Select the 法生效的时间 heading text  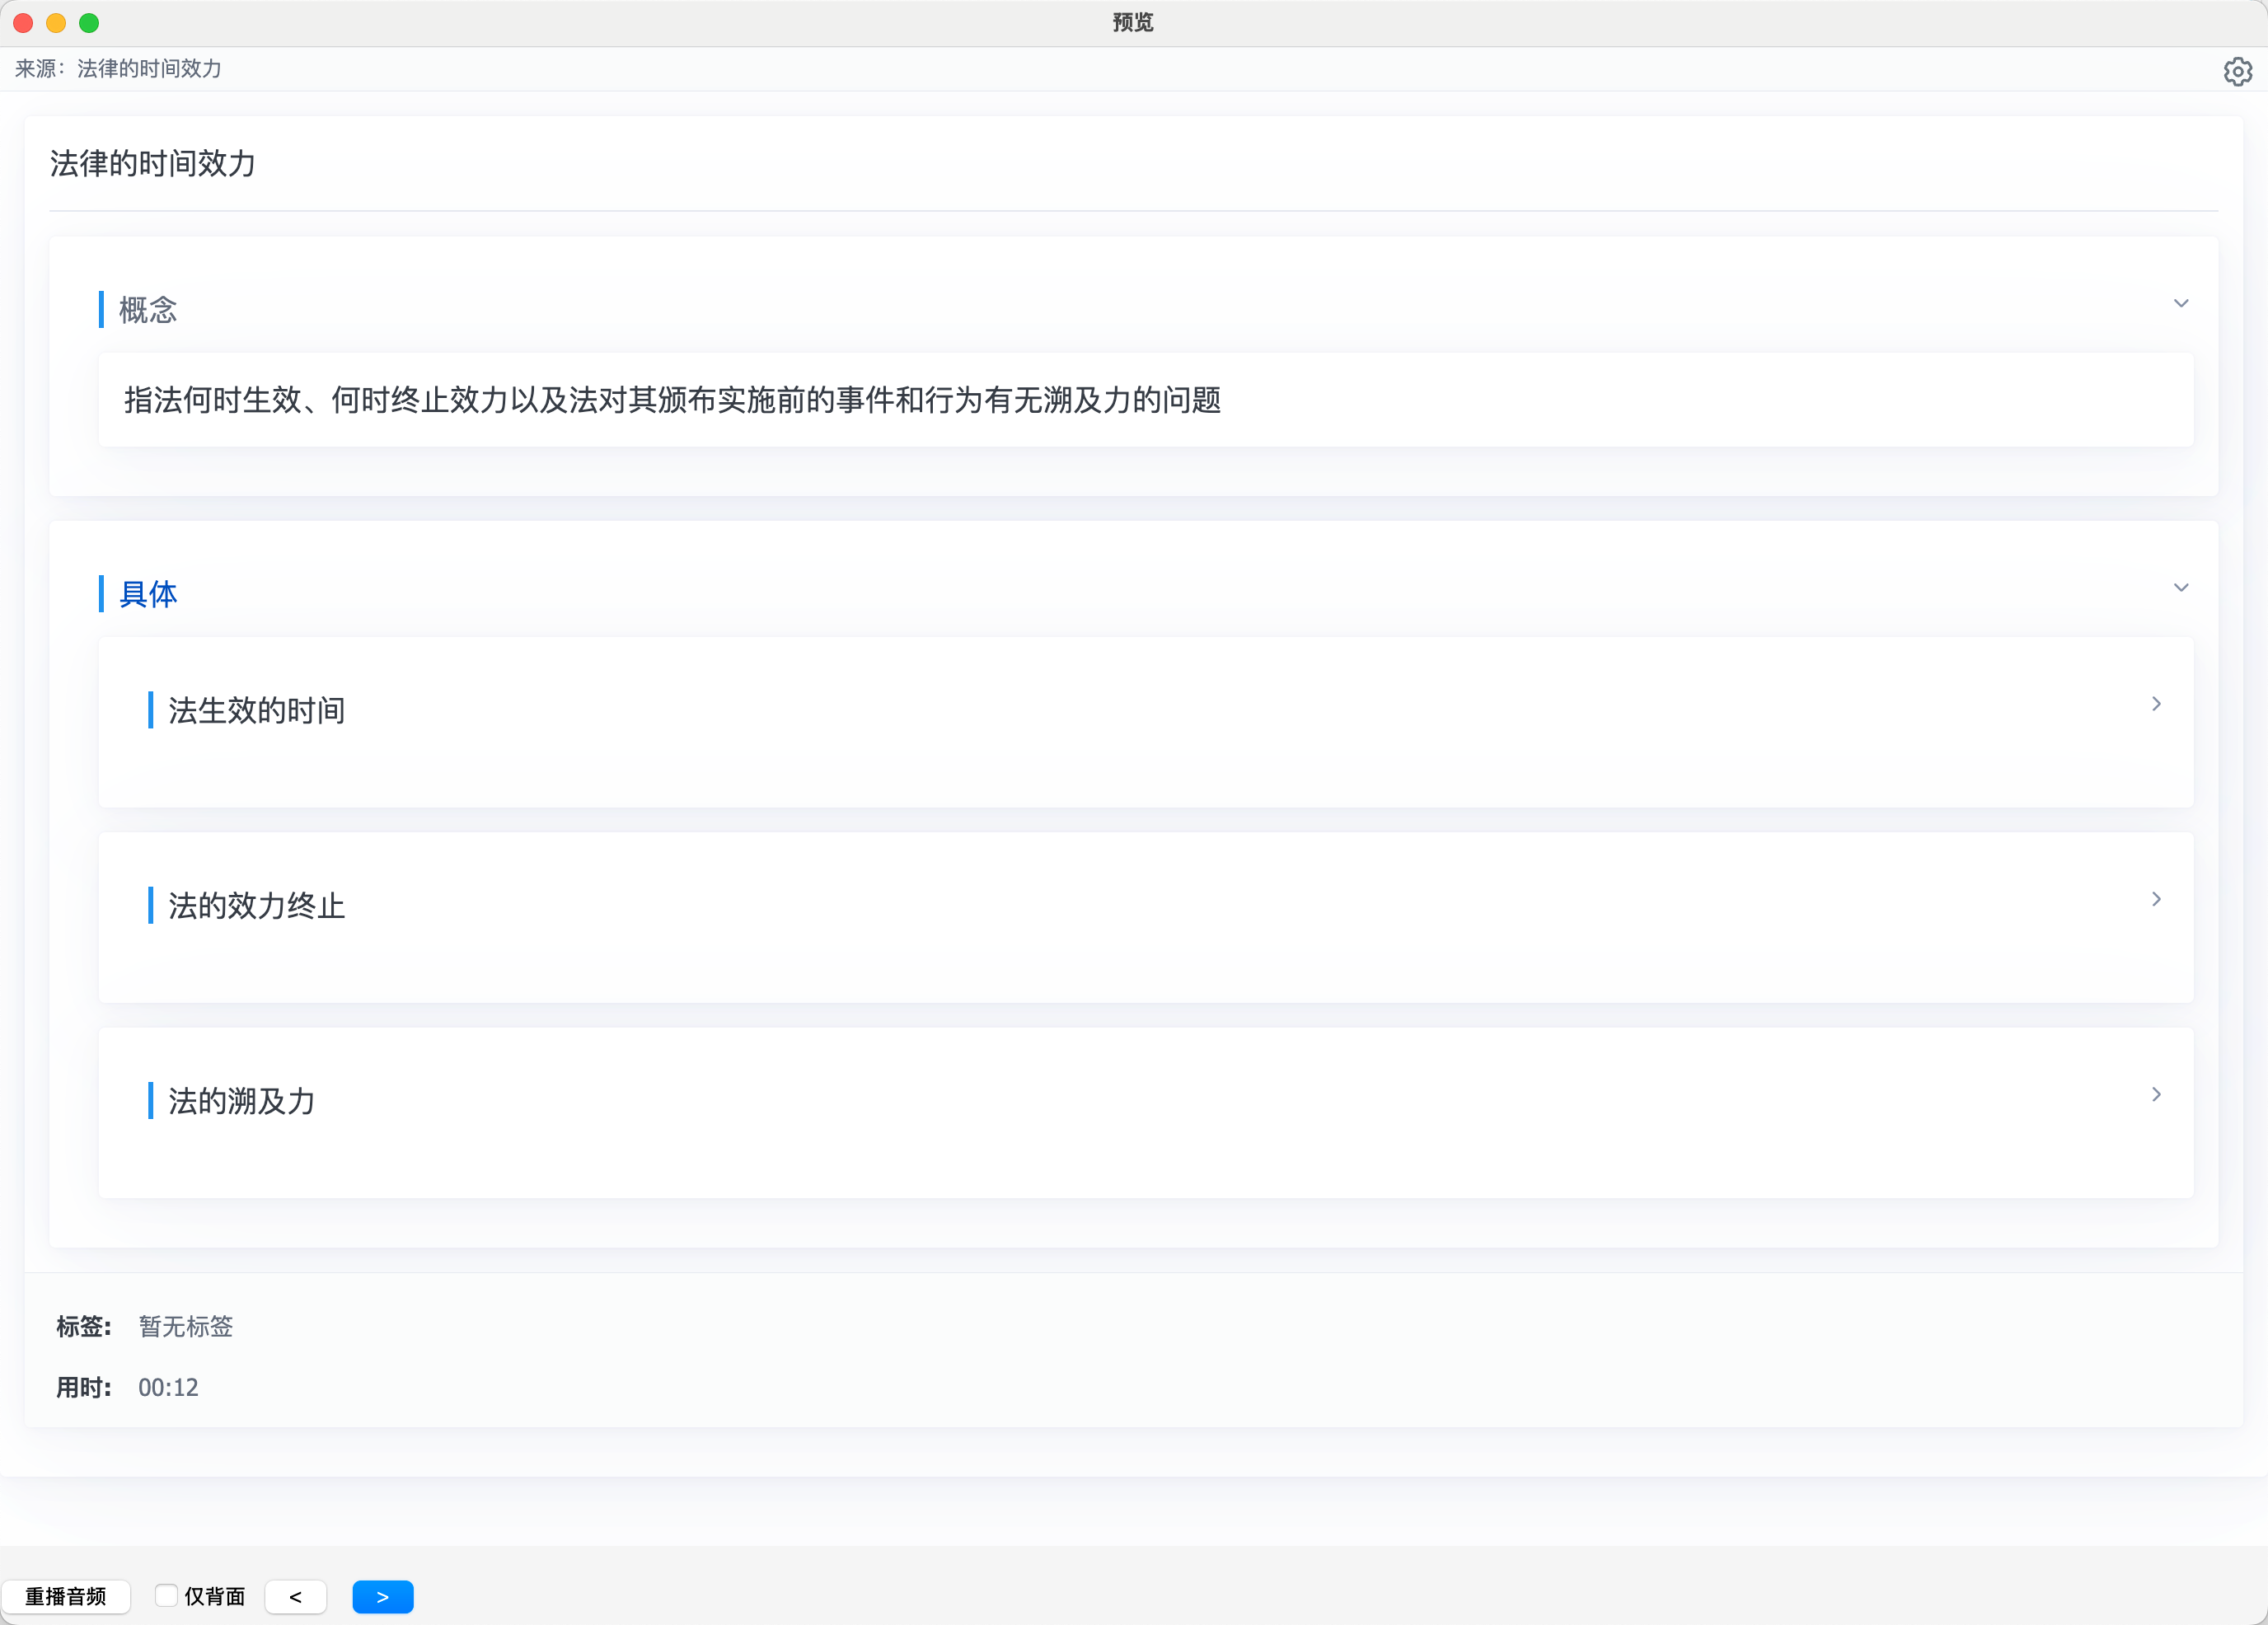(257, 710)
